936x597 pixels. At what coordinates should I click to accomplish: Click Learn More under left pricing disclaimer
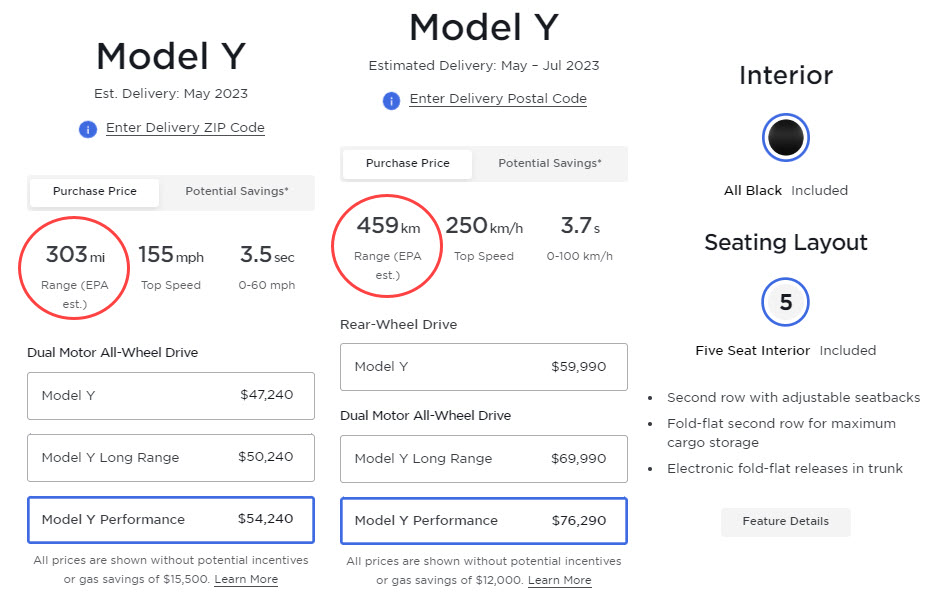245,578
